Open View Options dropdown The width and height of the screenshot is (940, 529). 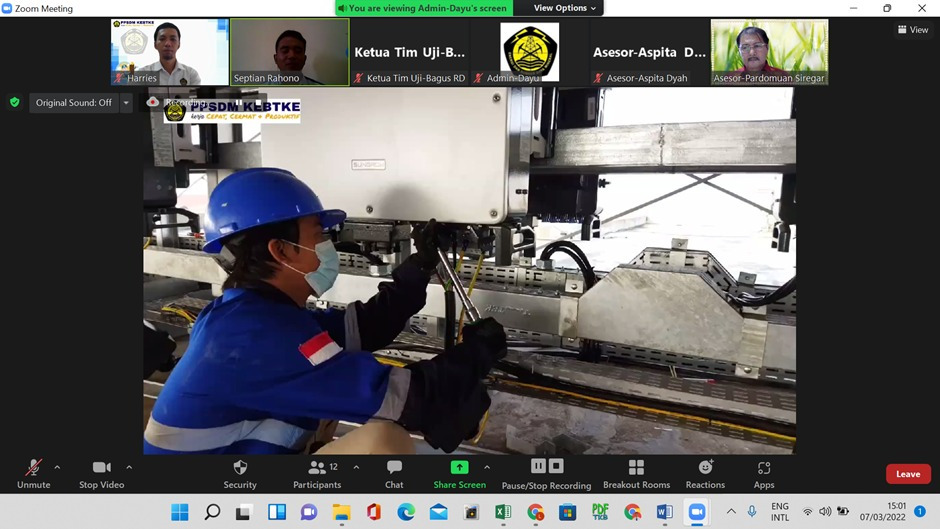click(565, 8)
